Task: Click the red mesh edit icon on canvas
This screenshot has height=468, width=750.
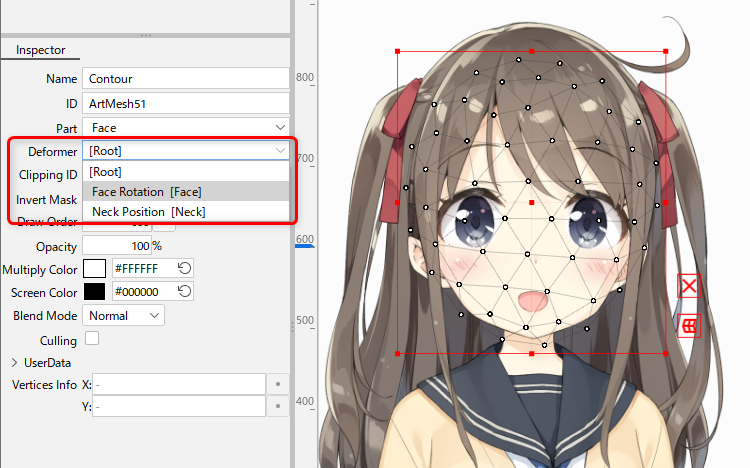Action: 689,326
